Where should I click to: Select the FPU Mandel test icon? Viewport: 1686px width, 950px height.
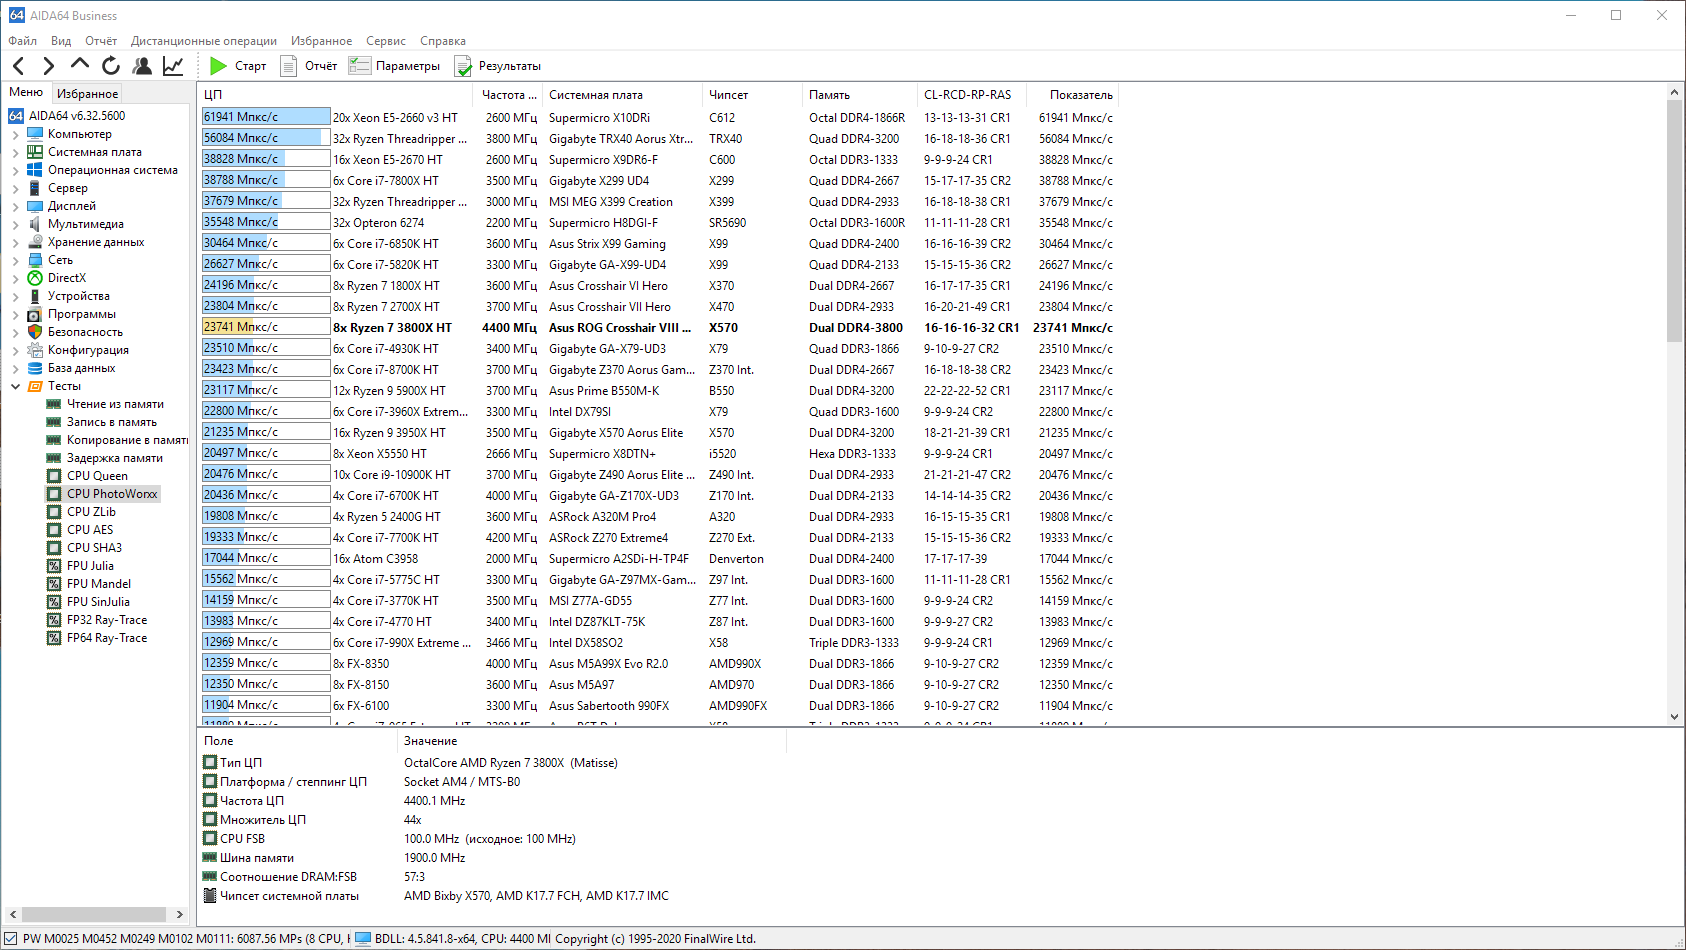pos(54,584)
